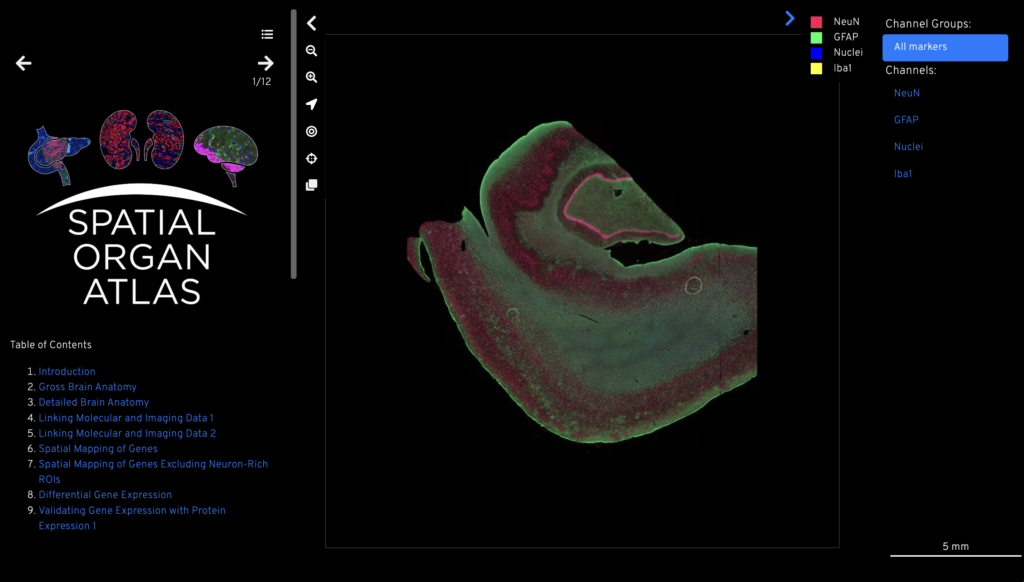Click the zoom in magnifier icon
1024x582 pixels.
coord(311,77)
